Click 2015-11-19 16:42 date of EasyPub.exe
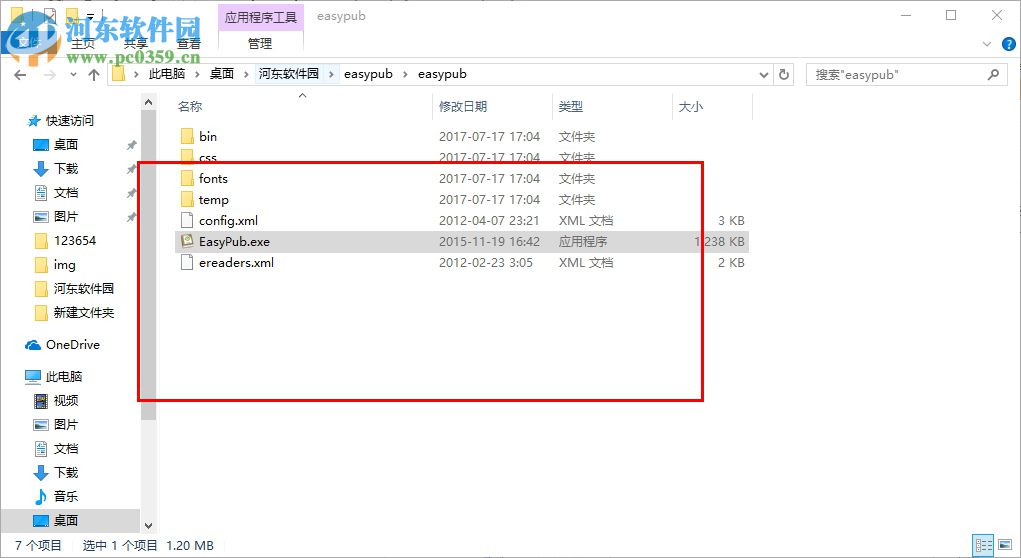This screenshot has height=558, width=1021. (489, 242)
